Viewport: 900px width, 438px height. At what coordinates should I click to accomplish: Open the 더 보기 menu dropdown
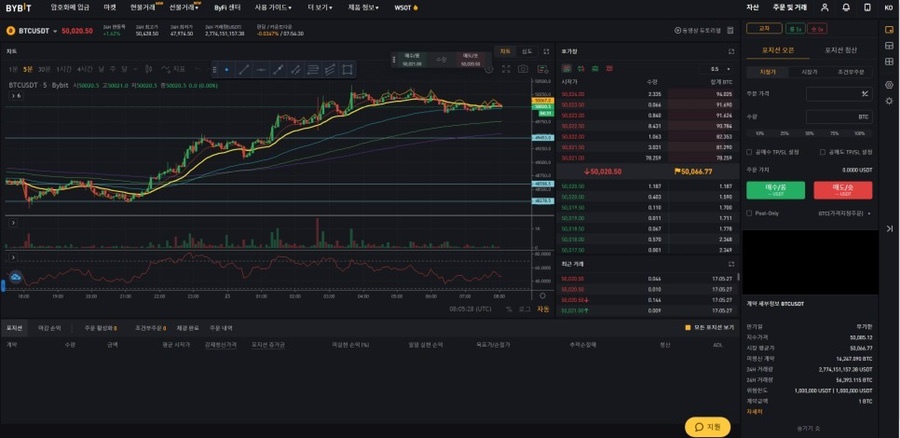click(320, 7)
